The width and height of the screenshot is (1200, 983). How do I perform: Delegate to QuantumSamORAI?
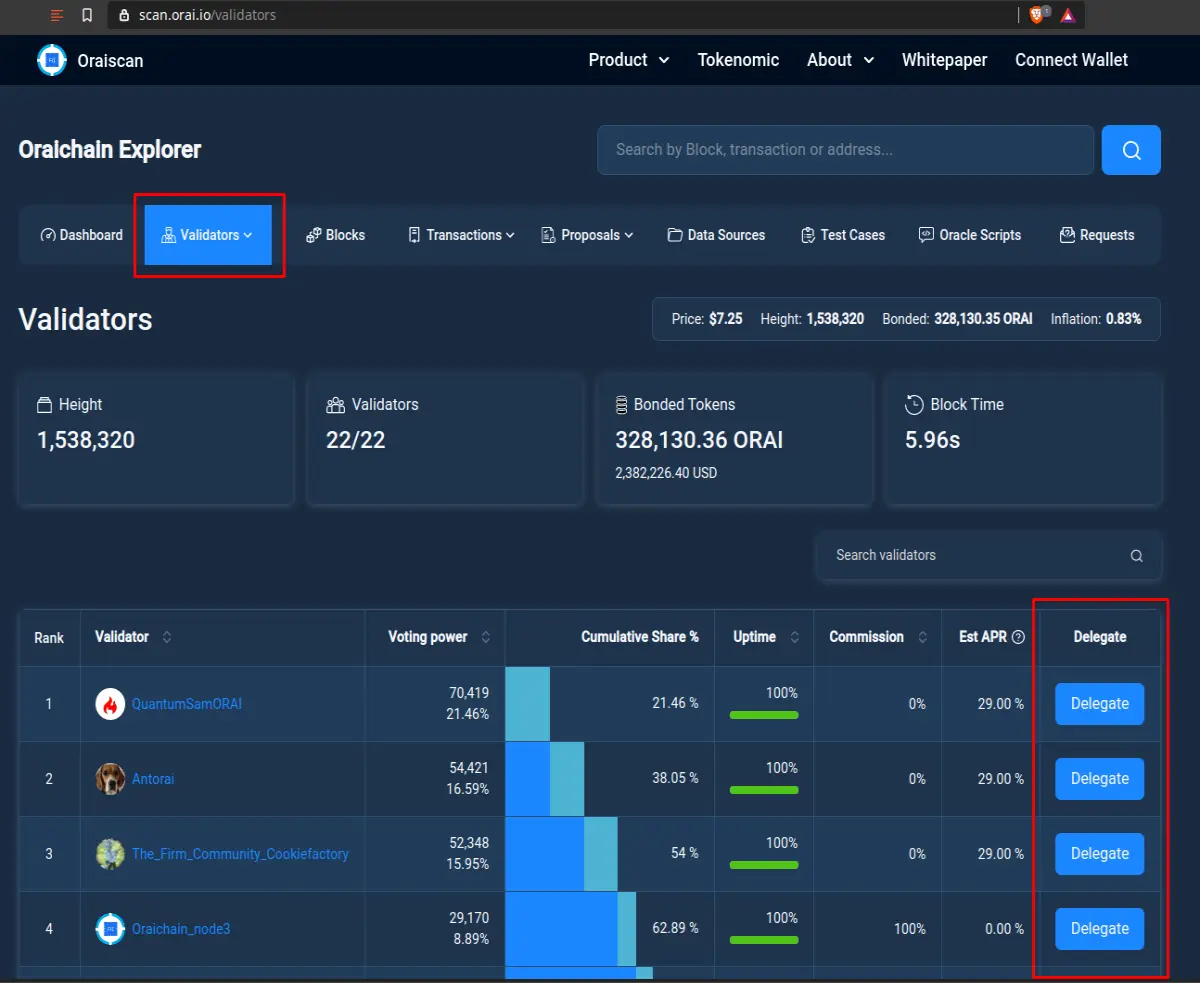pos(1099,704)
